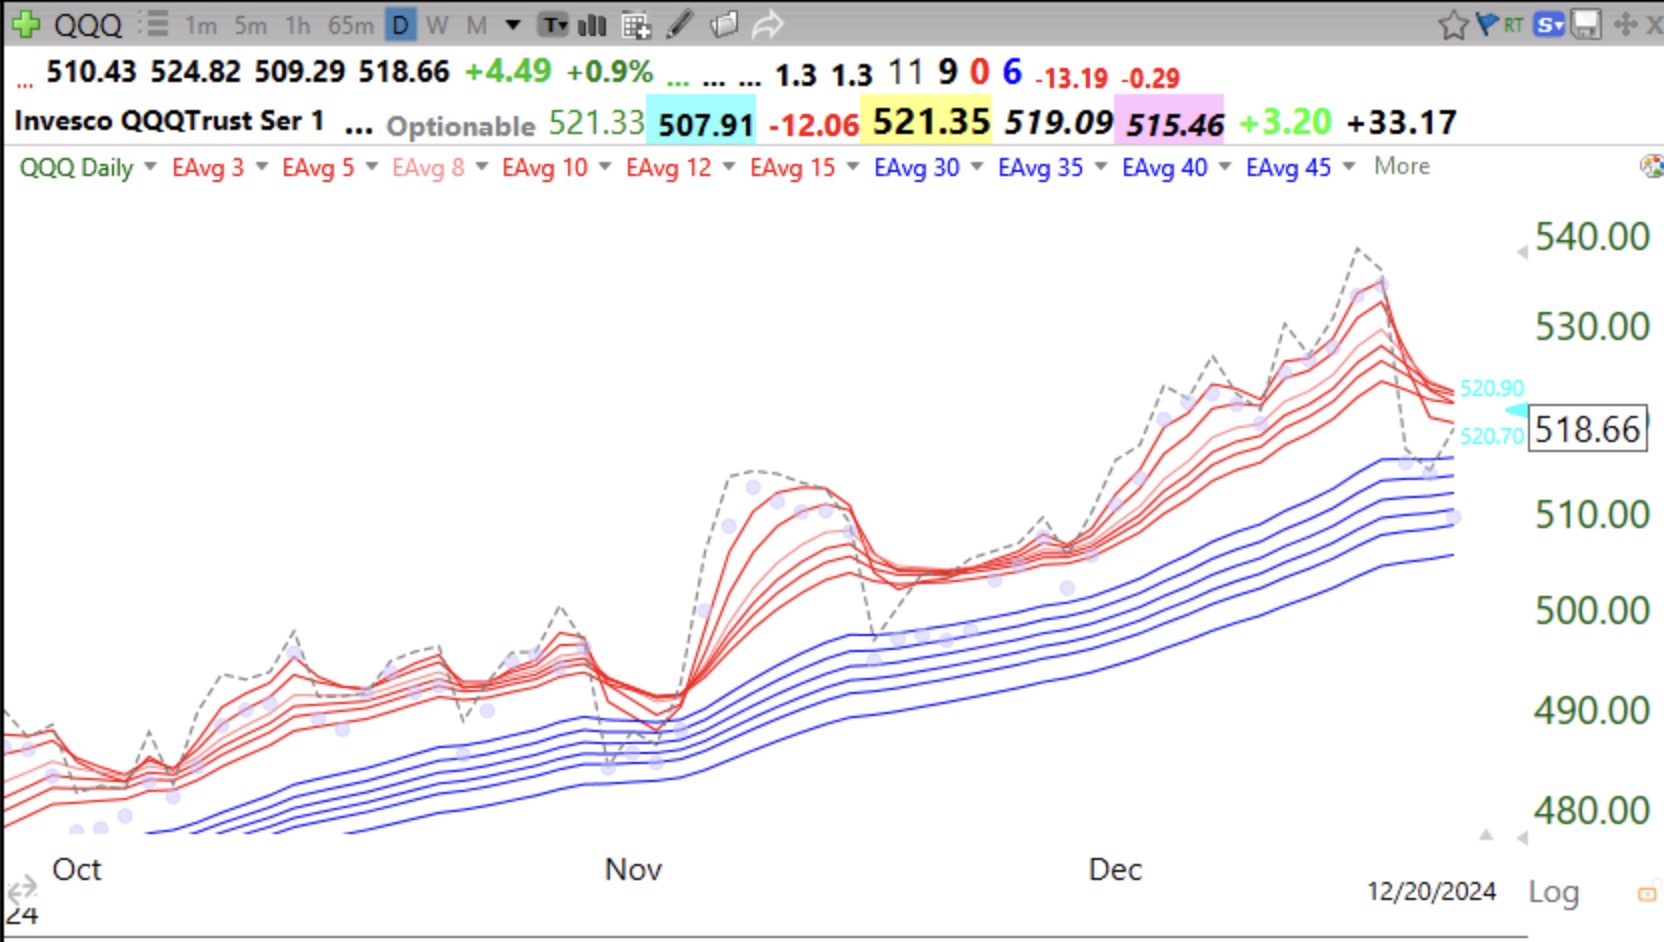
Task: Click the green plus add-chart icon
Action: [x=24, y=24]
